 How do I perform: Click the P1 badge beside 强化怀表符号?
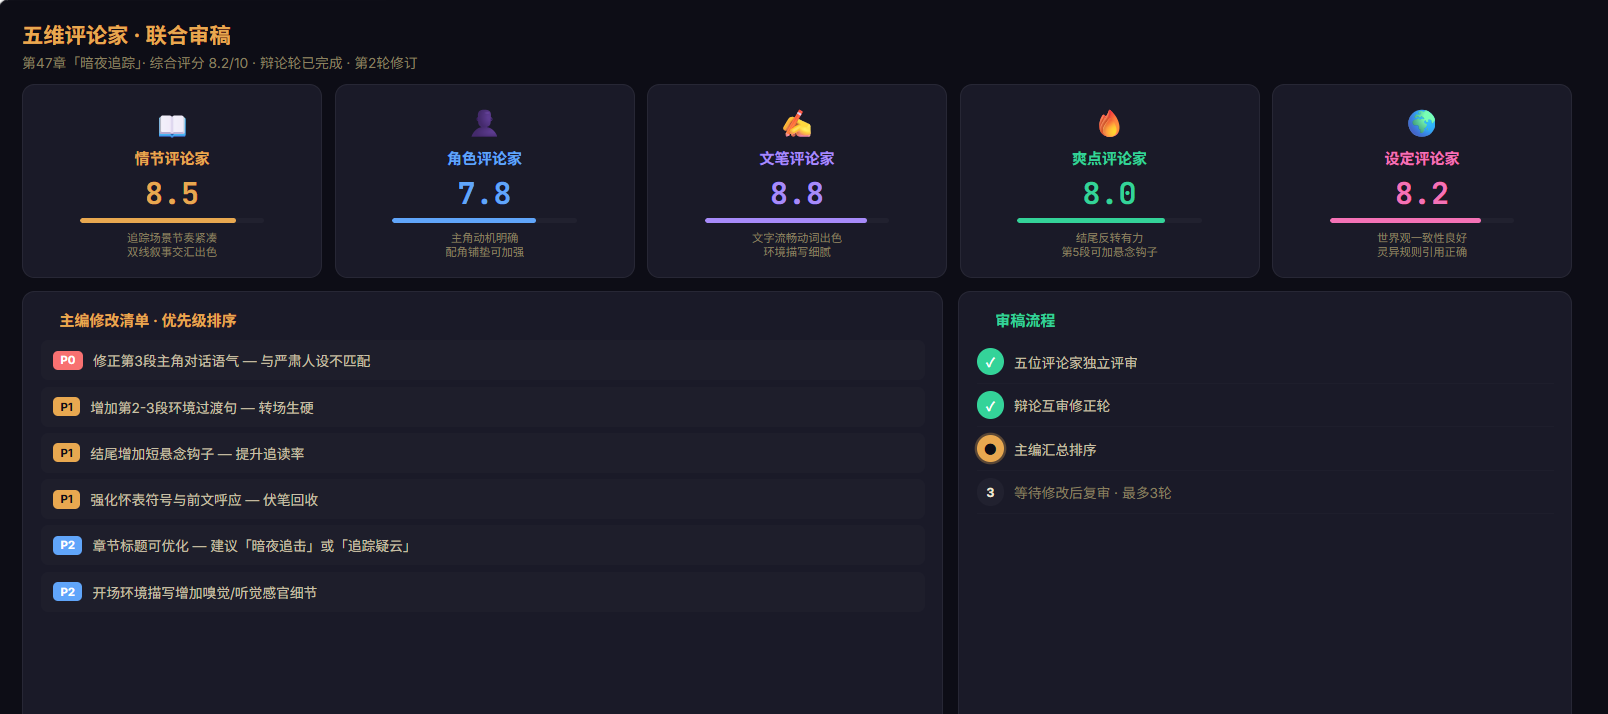tap(67, 499)
